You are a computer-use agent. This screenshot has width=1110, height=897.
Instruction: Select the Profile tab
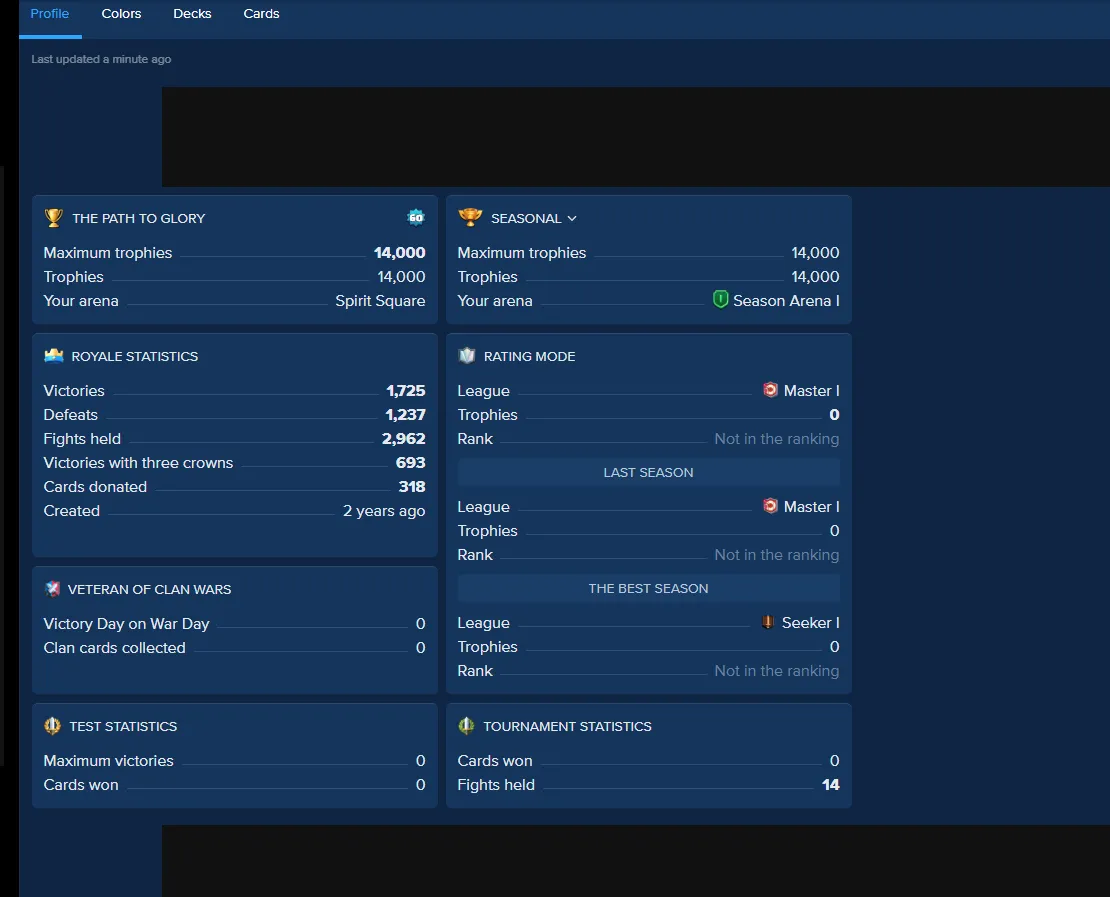[50, 13]
